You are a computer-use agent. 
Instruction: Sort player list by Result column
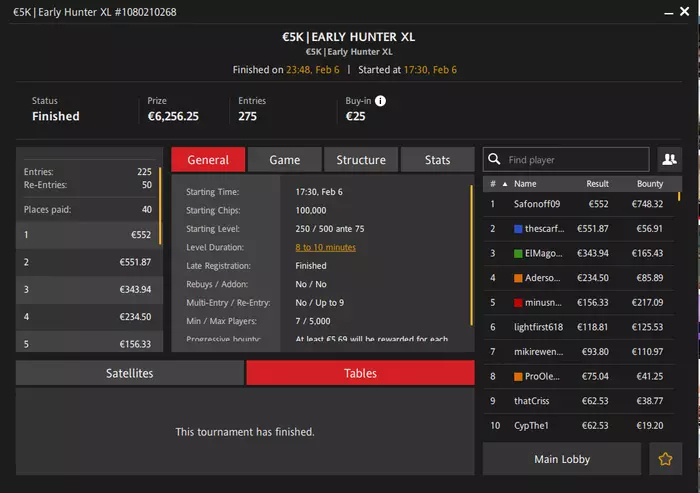tap(597, 184)
